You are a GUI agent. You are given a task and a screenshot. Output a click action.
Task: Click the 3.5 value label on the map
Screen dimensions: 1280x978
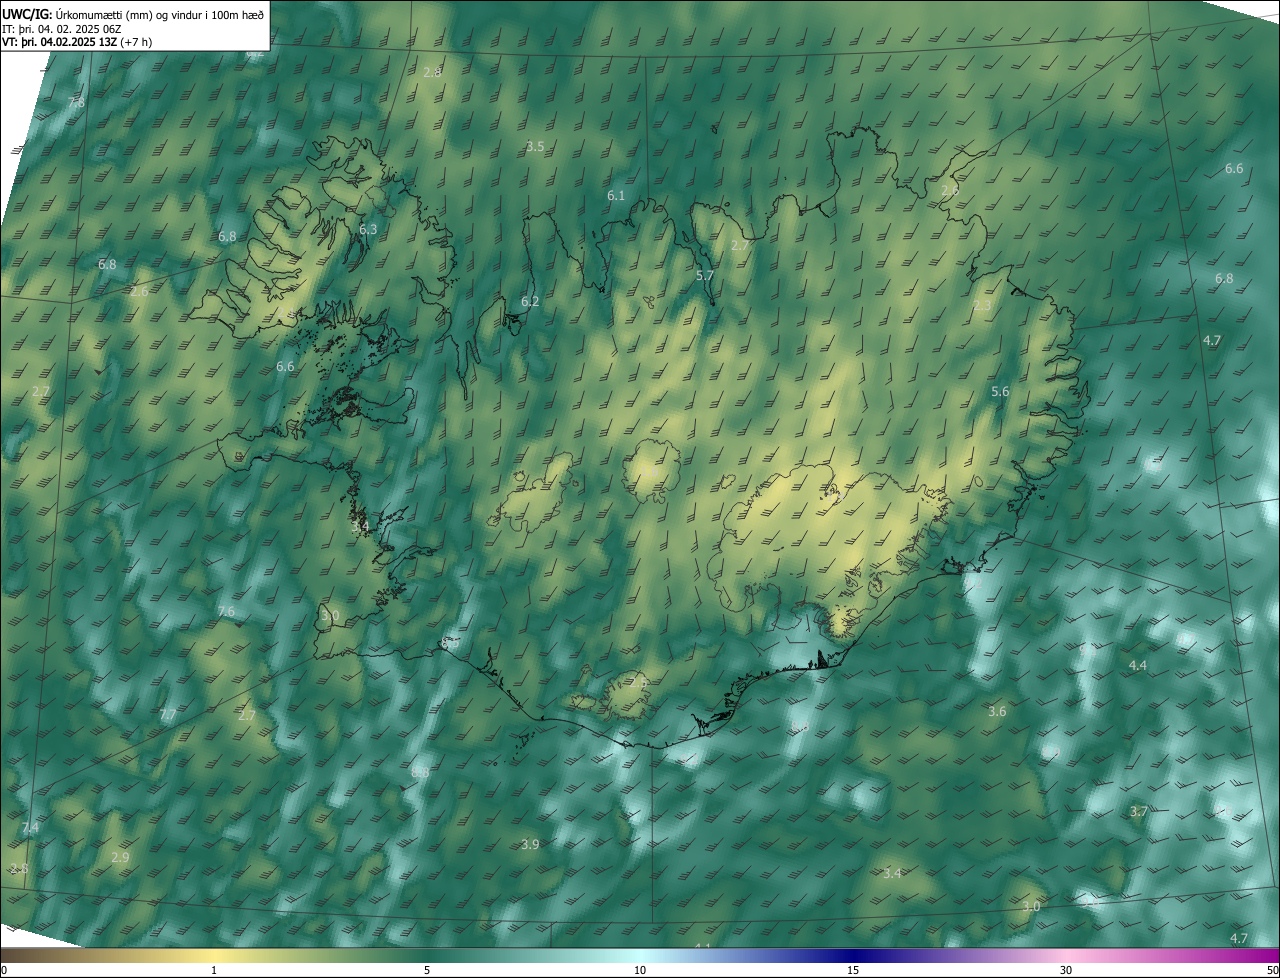(535, 147)
